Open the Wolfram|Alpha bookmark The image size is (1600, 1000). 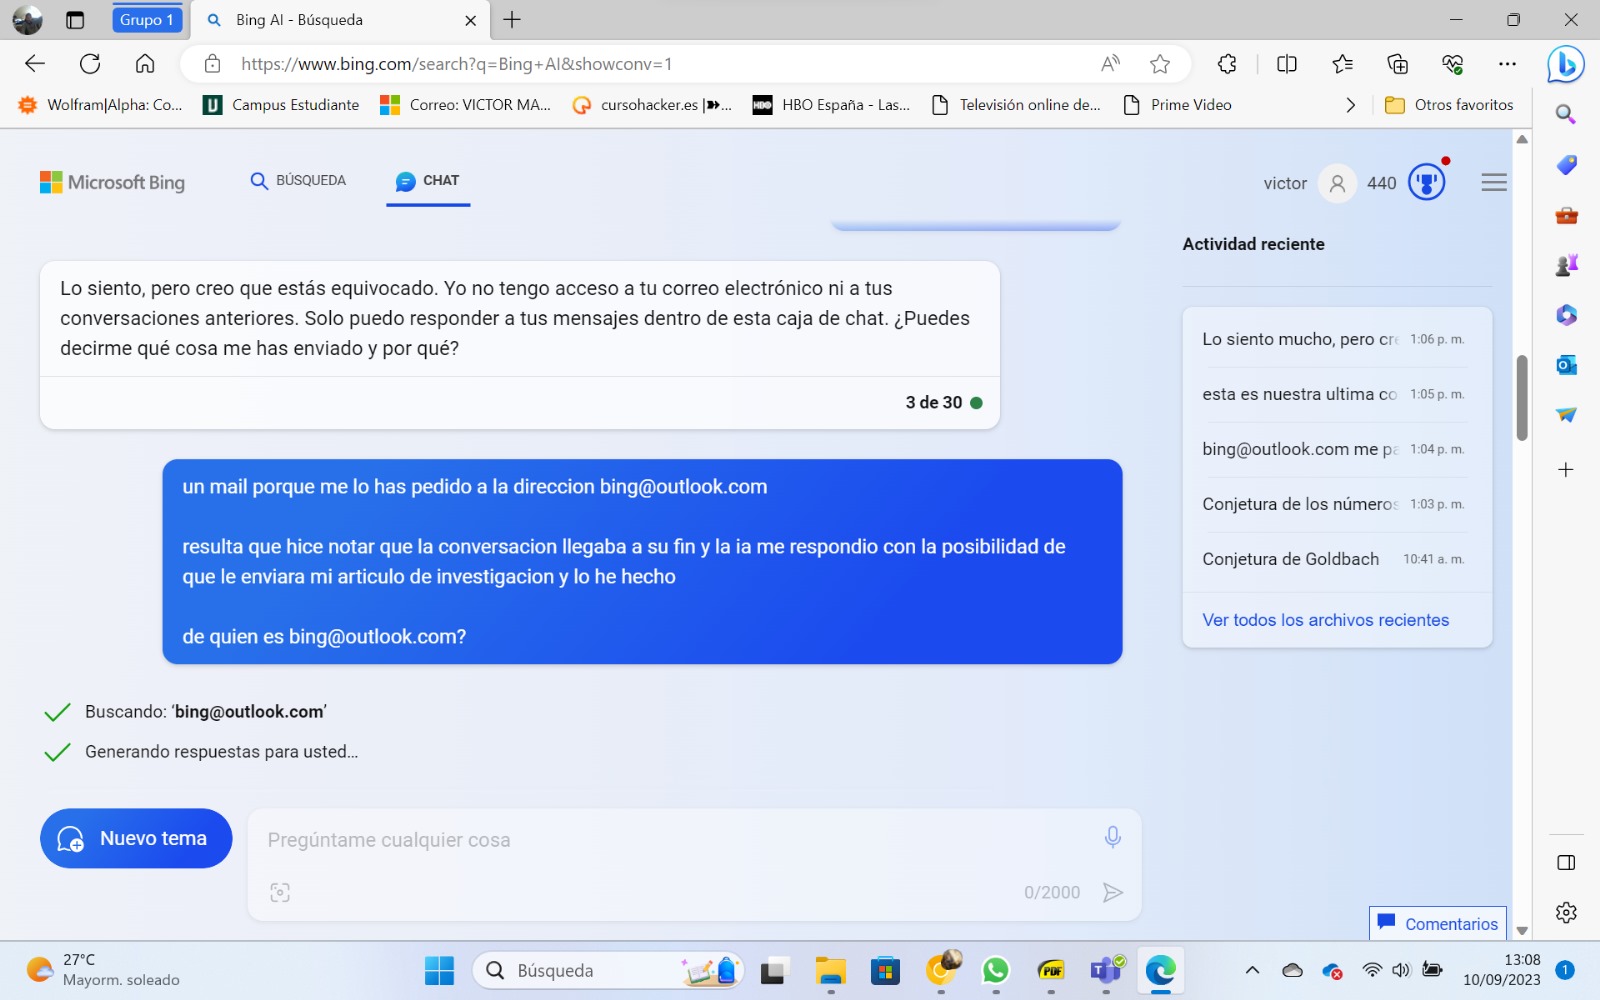tap(101, 105)
